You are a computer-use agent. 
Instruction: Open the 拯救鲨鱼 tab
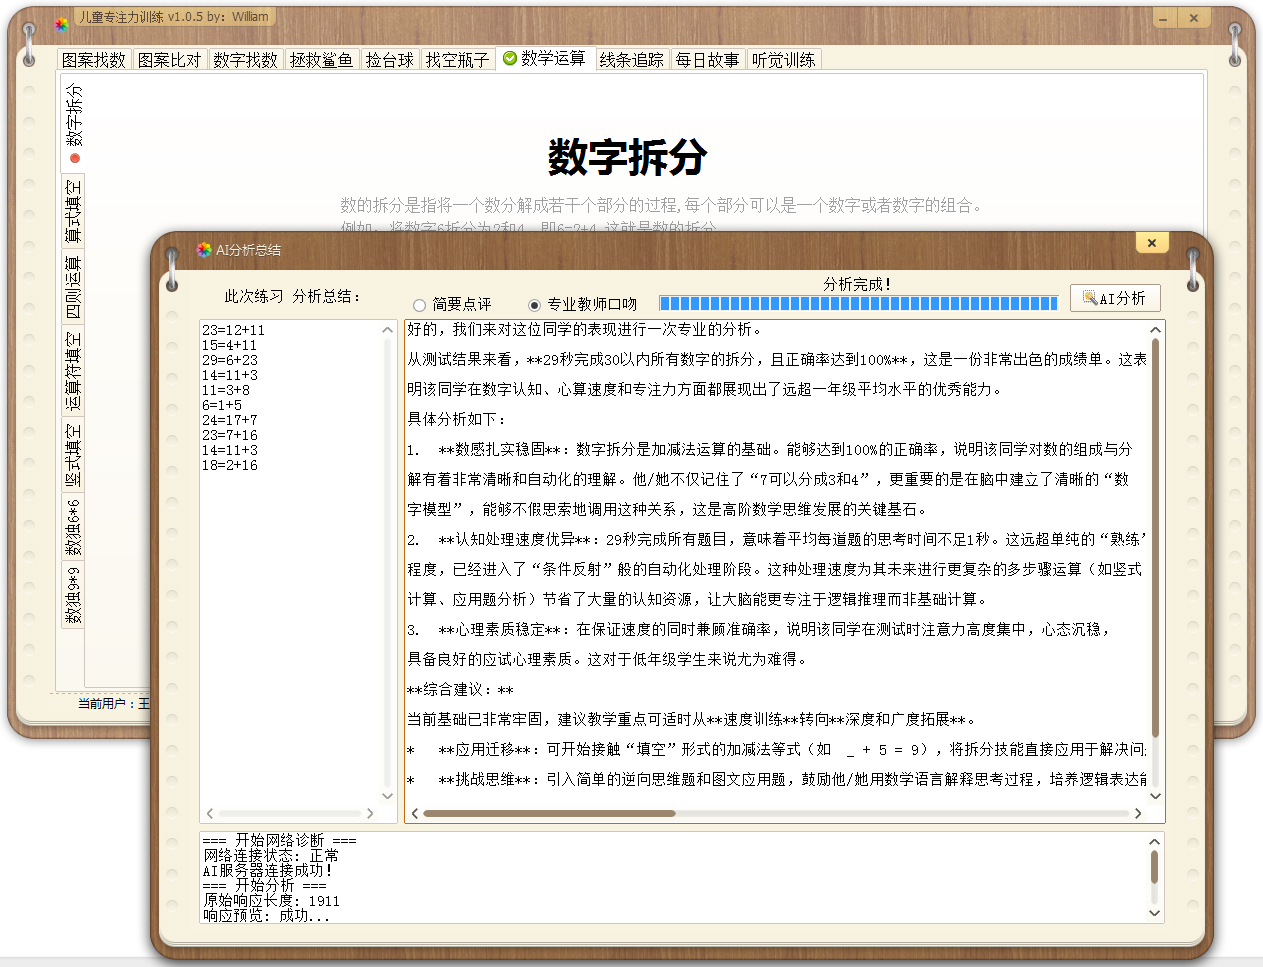point(322,58)
